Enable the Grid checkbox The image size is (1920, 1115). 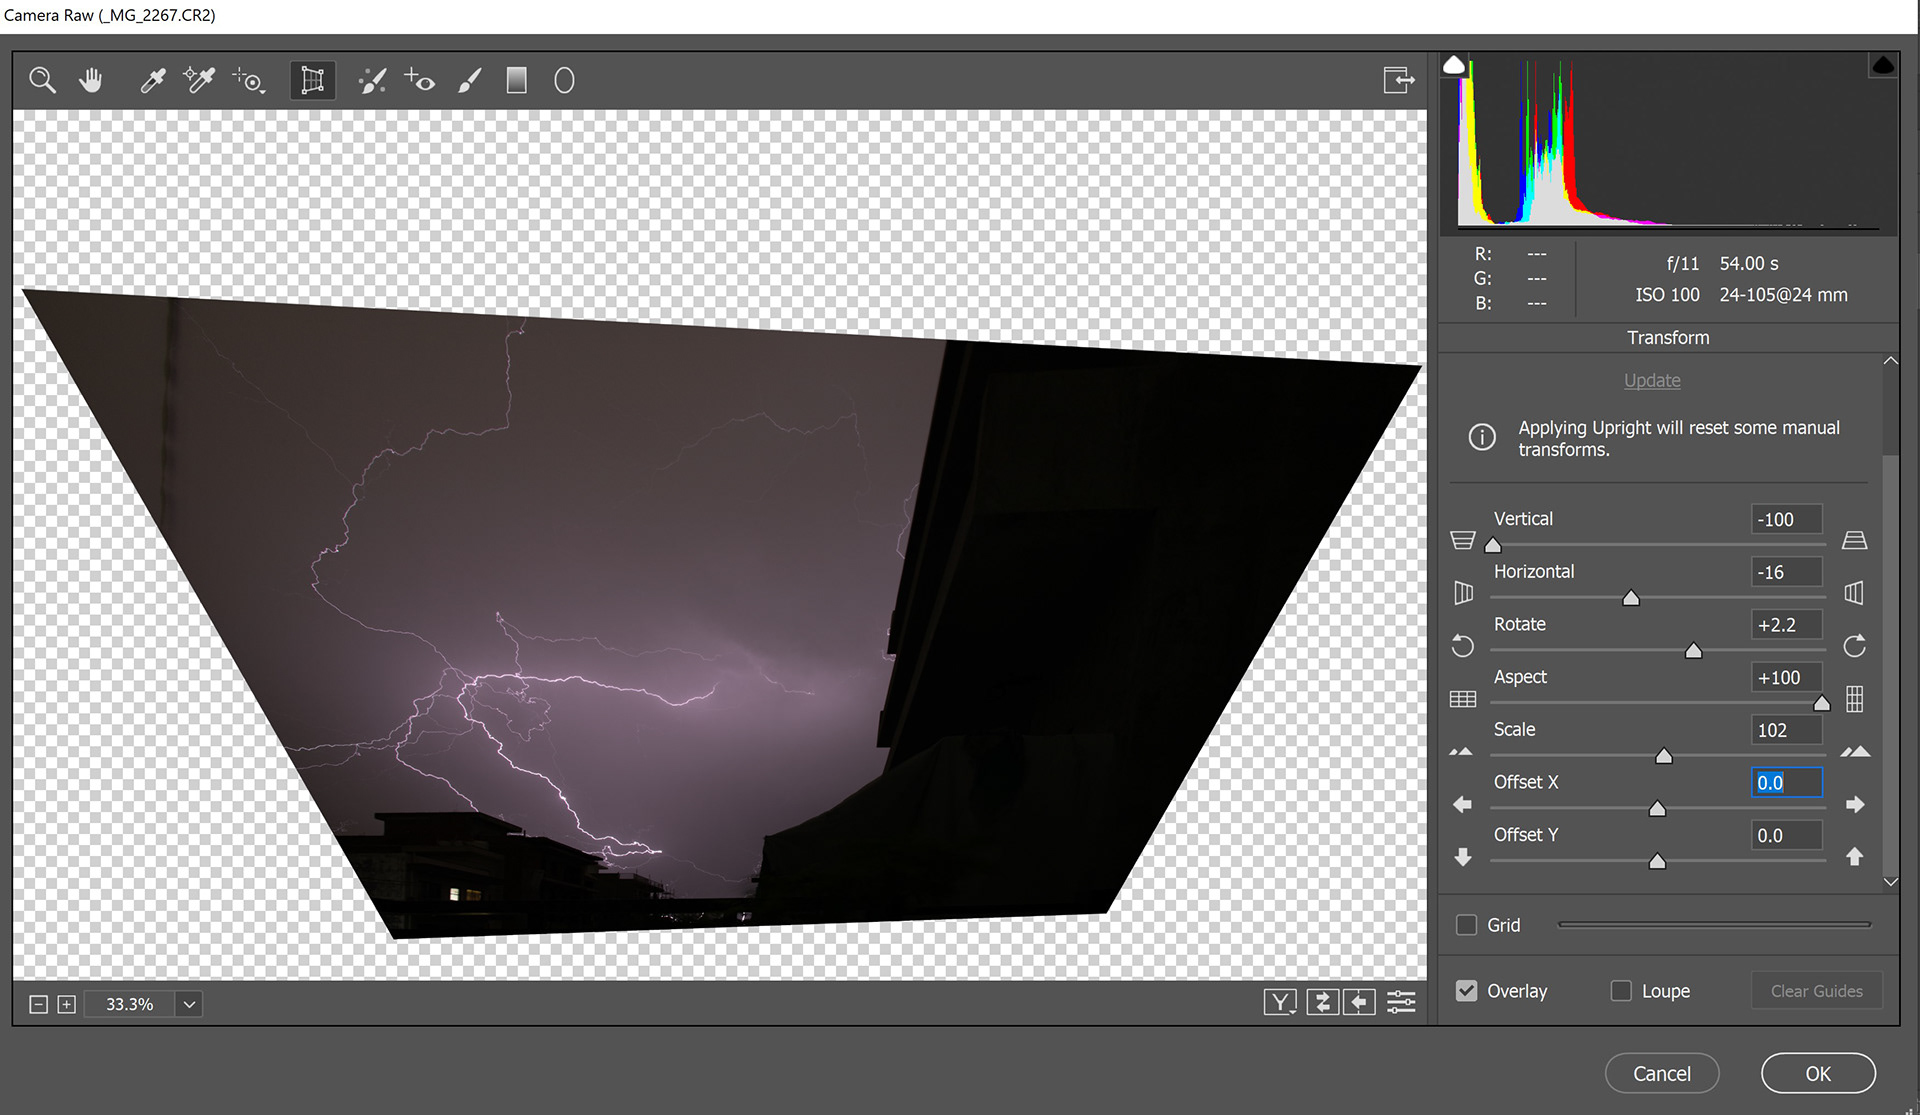click(1467, 925)
